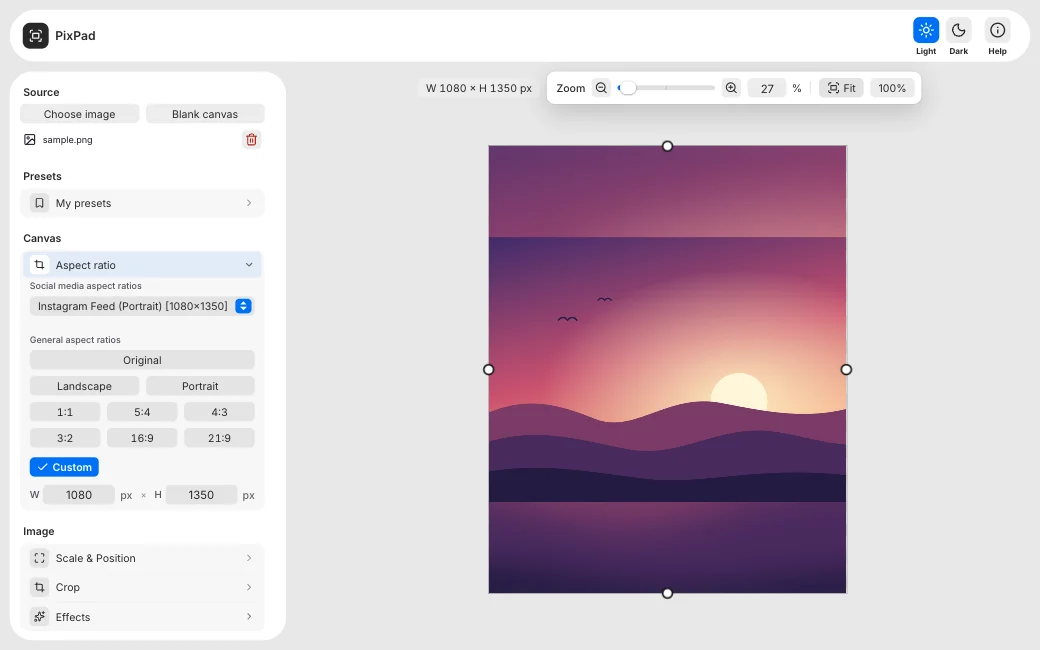Click the zoom out magnifier icon
1040x650 pixels.
point(601,88)
